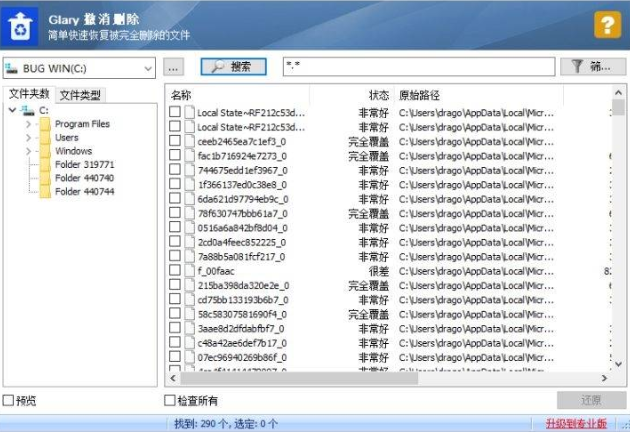The image size is (630, 434).
Task: Expand the Windows folder tree node
Action: [30, 151]
